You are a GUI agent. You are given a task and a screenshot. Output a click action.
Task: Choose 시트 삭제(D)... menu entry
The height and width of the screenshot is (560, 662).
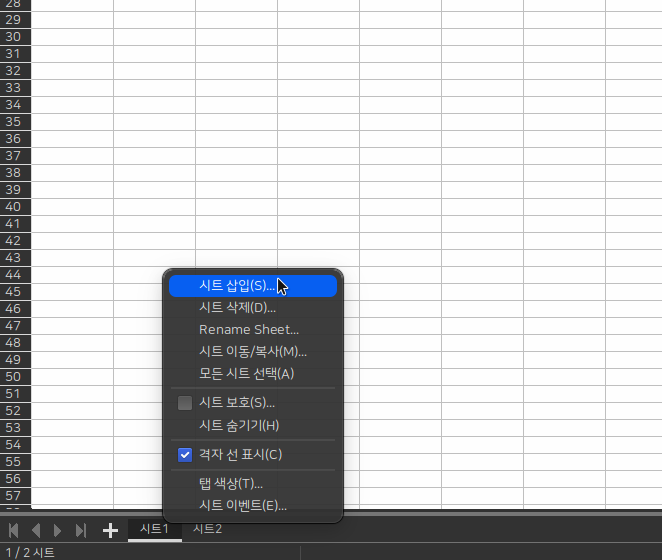point(237,308)
